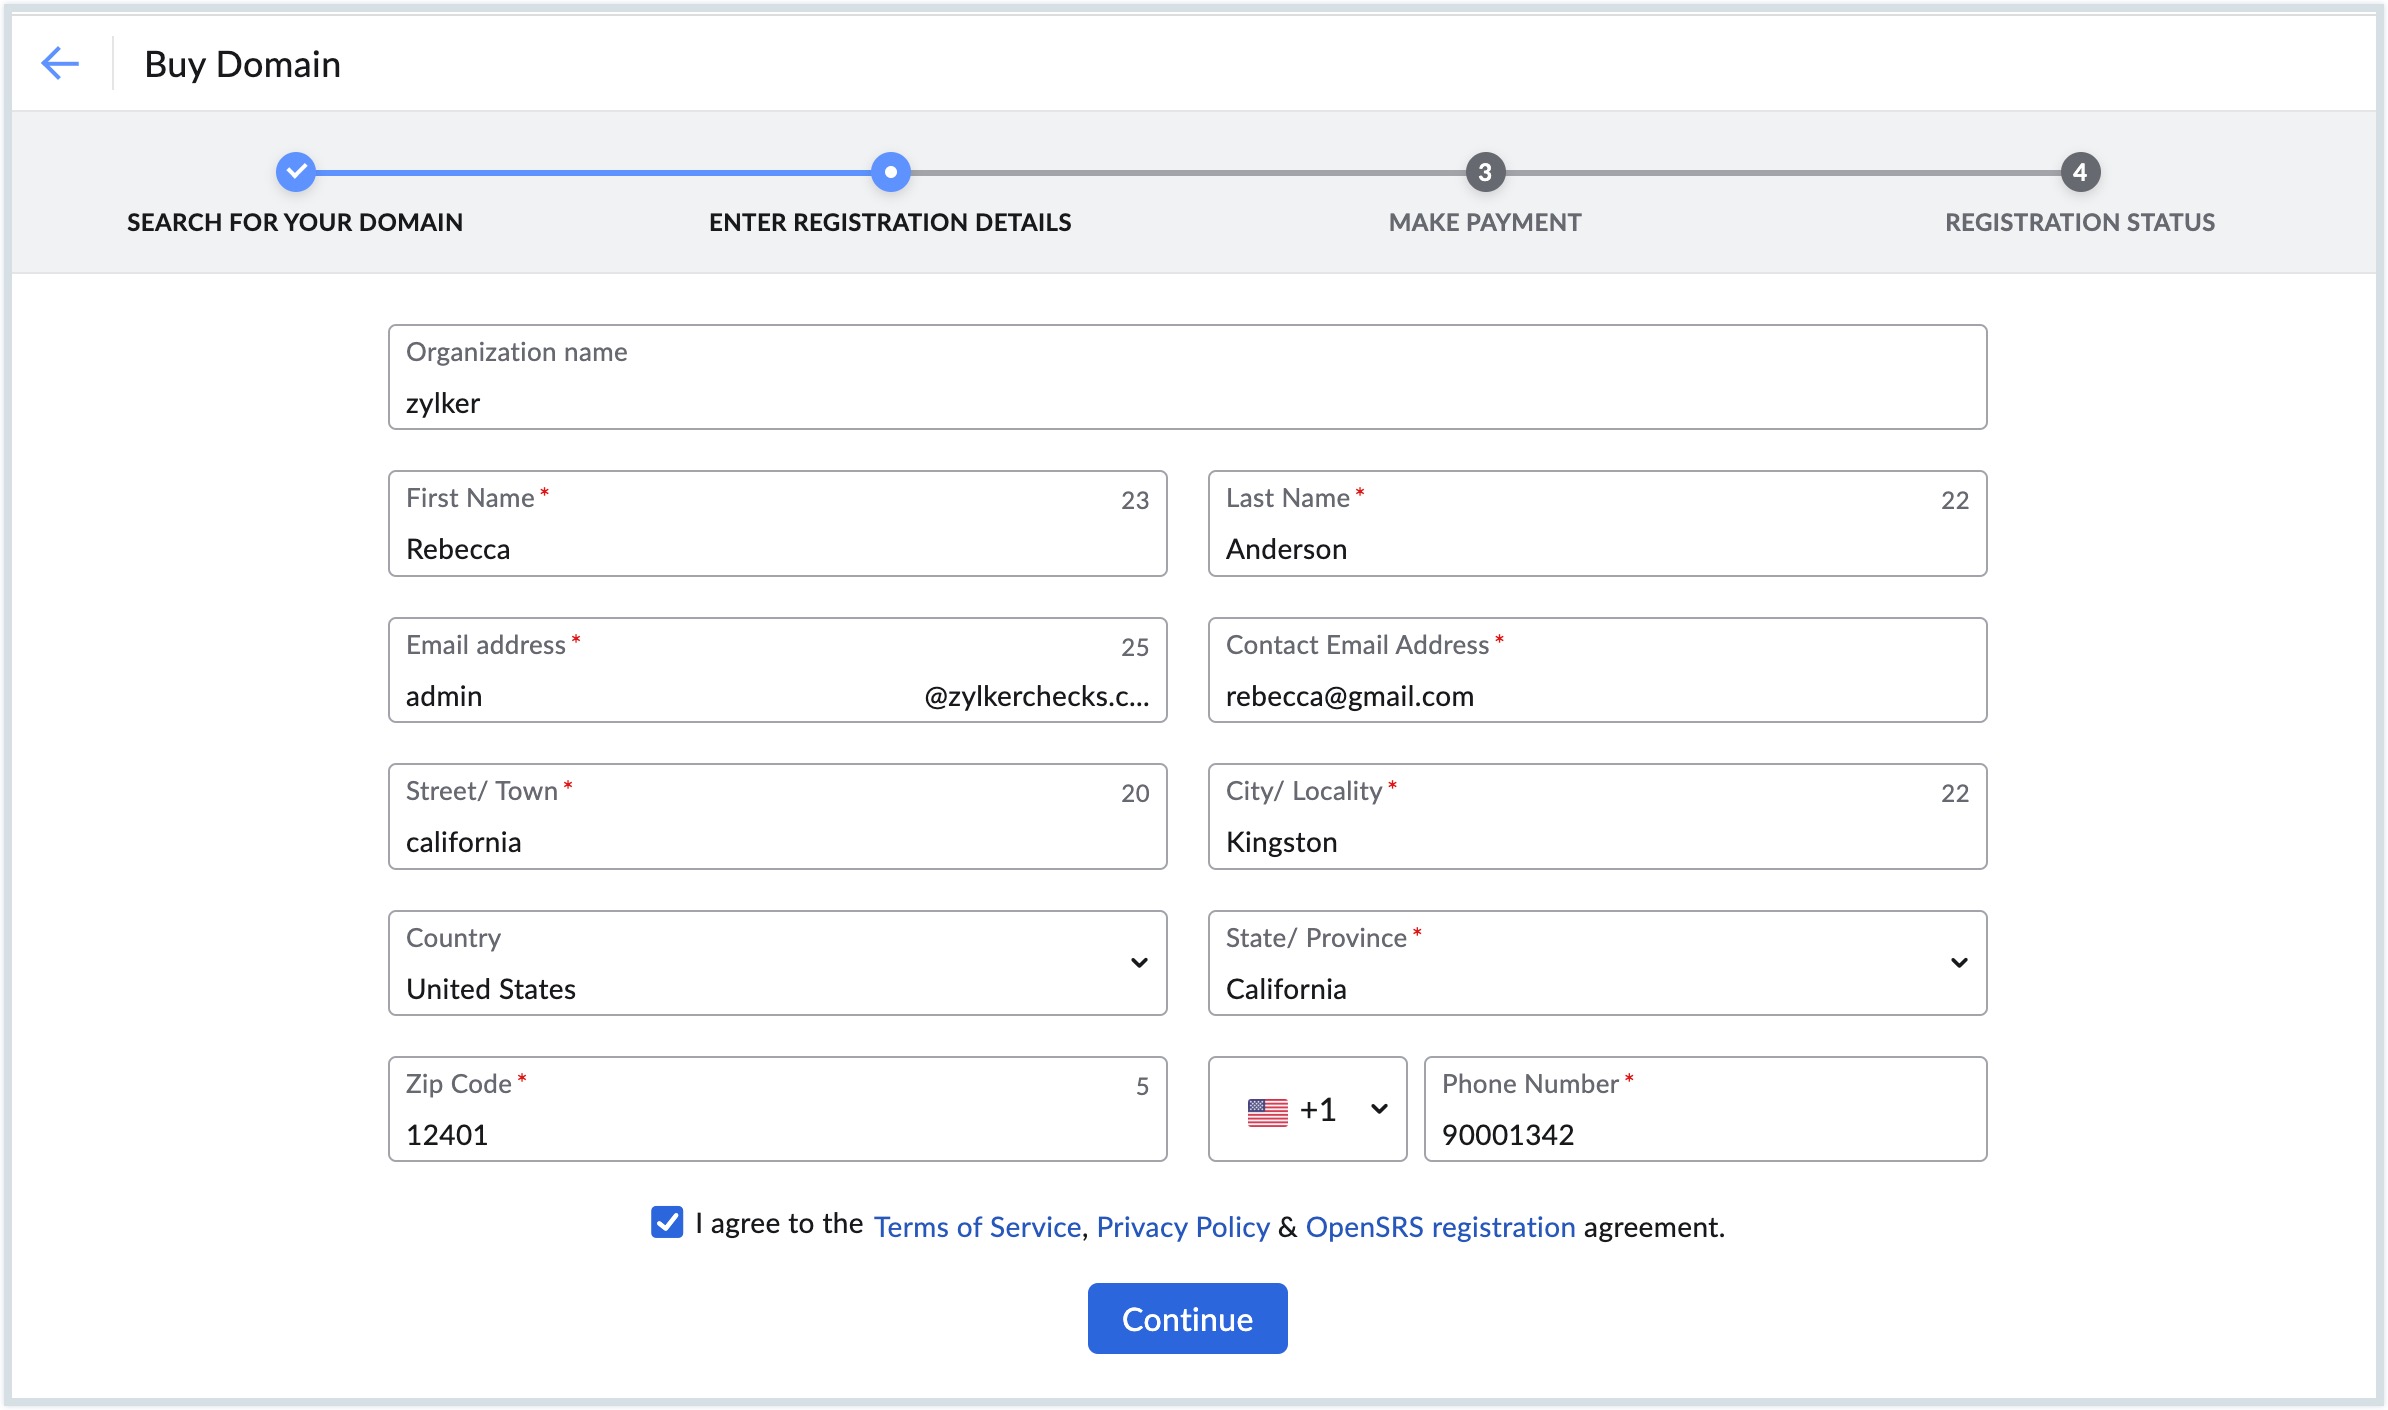Screen dimensions: 2388x1410
Task: Open the Terms of Service link
Action: pyautogui.click(x=977, y=1226)
